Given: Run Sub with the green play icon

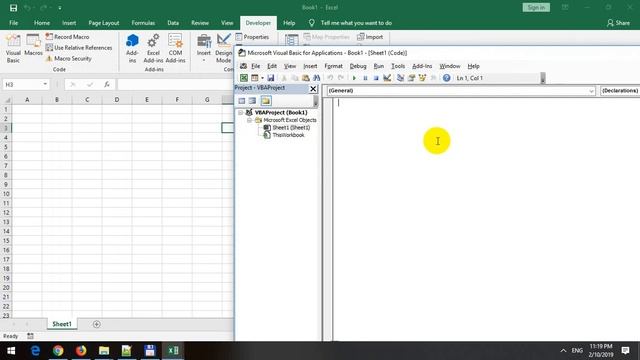Looking at the screenshot, I should [x=354, y=78].
